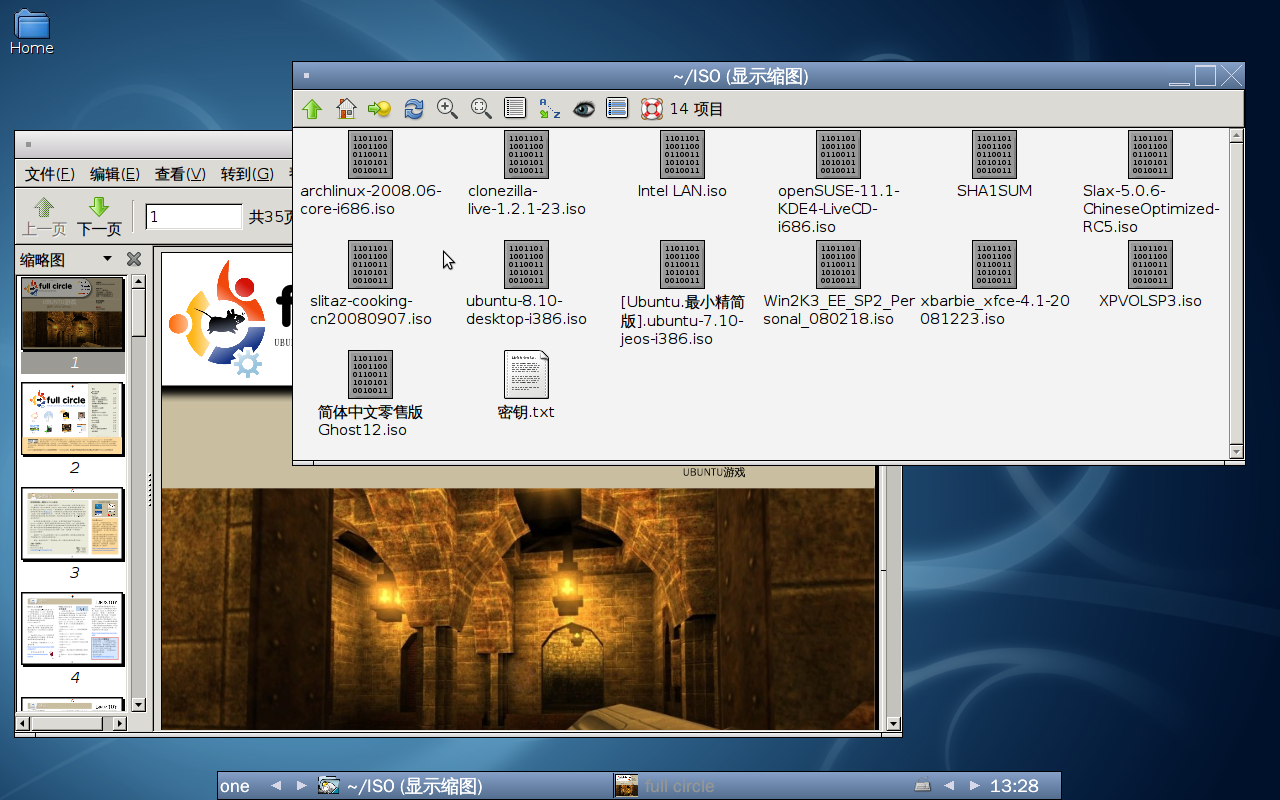This screenshot has width=1280, height=800.
Task: Select the ubuntu-8.10-desktop-i386.iso file icon
Action: (526, 265)
